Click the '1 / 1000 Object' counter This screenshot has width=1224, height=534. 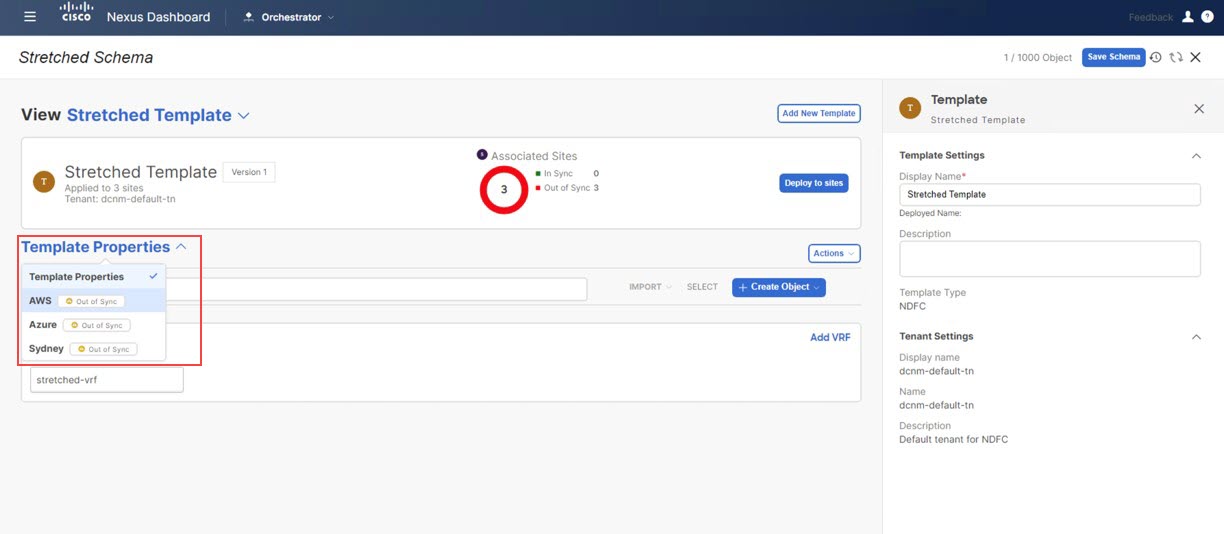(x=1038, y=58)
